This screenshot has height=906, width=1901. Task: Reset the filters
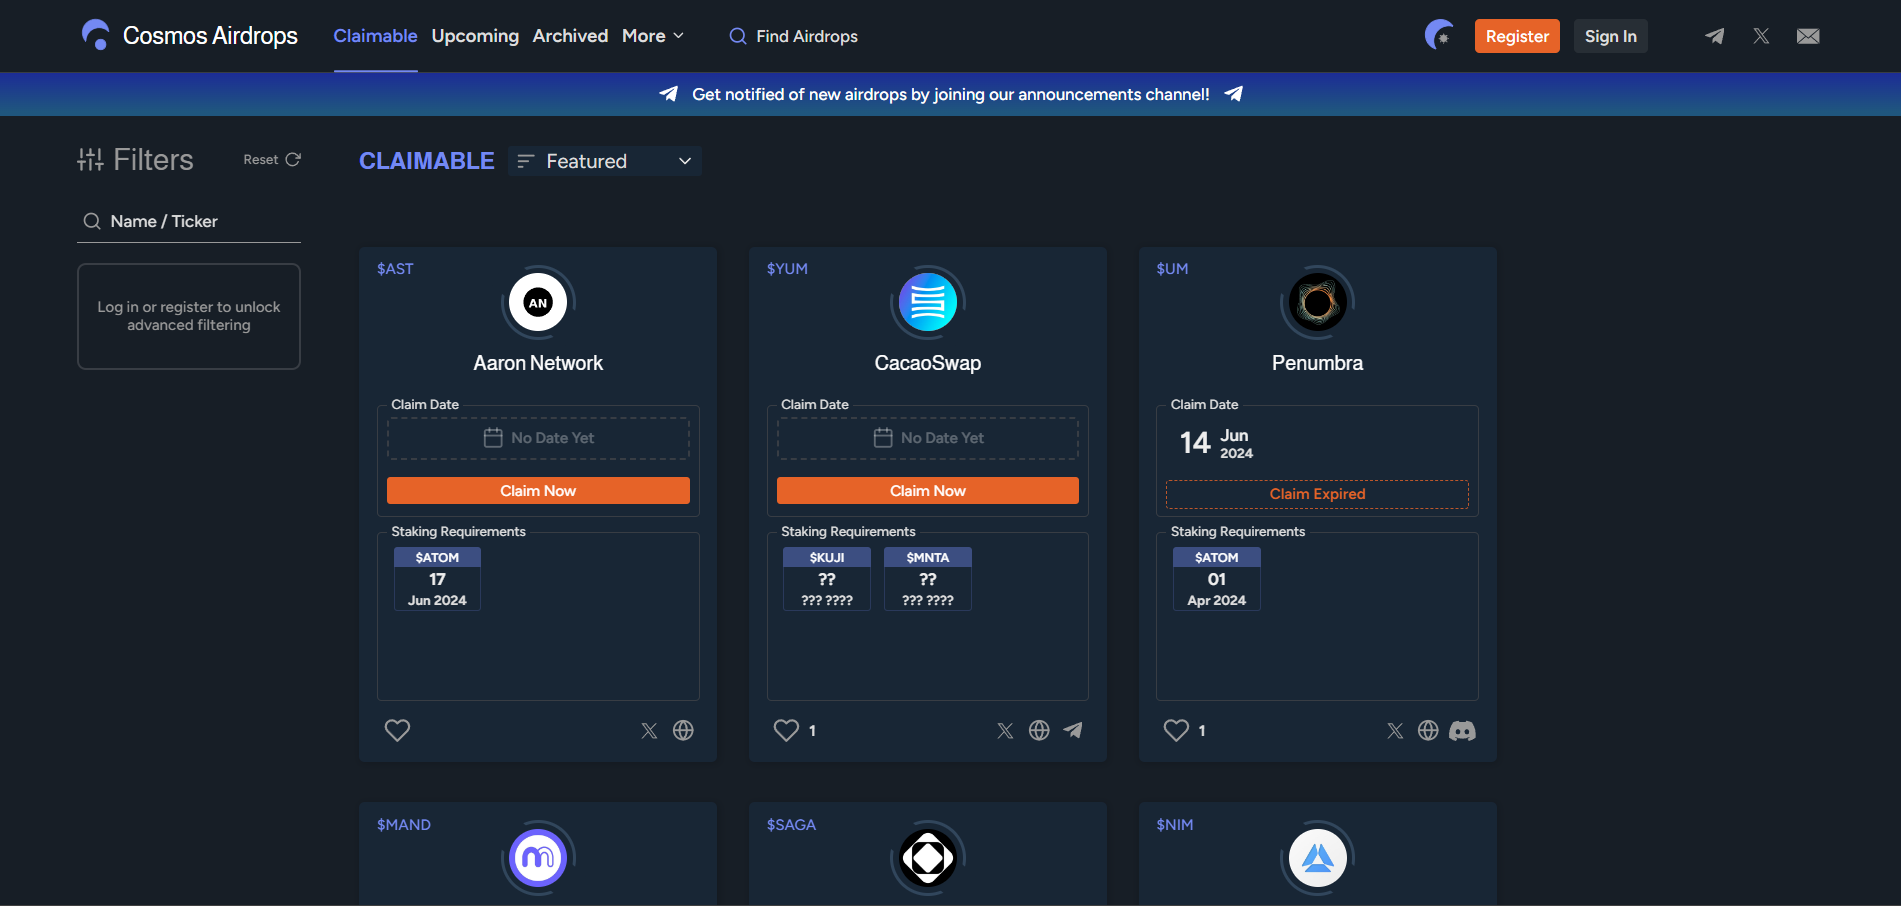pyautogui.click(x=272, y=160)
